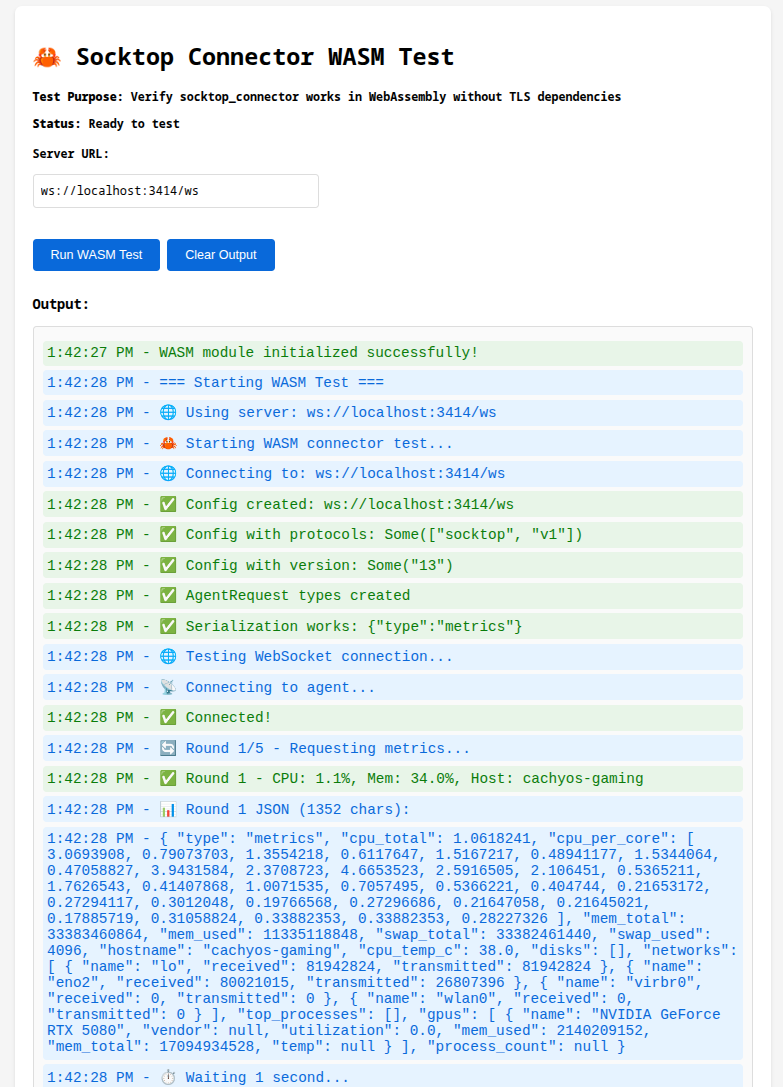Click globe icon next to "Connecting to:" line
Viewport: 783px width, 1087px height.
(168, 473)
